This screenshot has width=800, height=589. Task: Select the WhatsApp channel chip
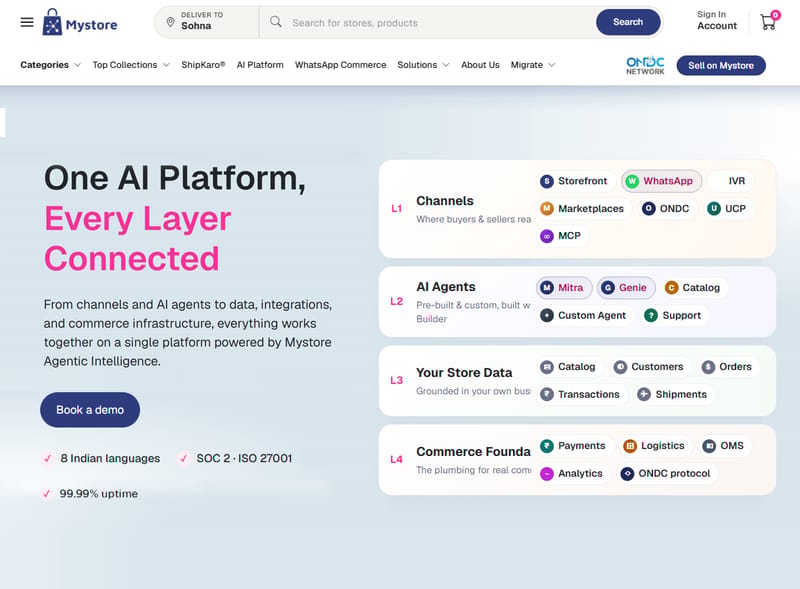click(x=661, y=181)
